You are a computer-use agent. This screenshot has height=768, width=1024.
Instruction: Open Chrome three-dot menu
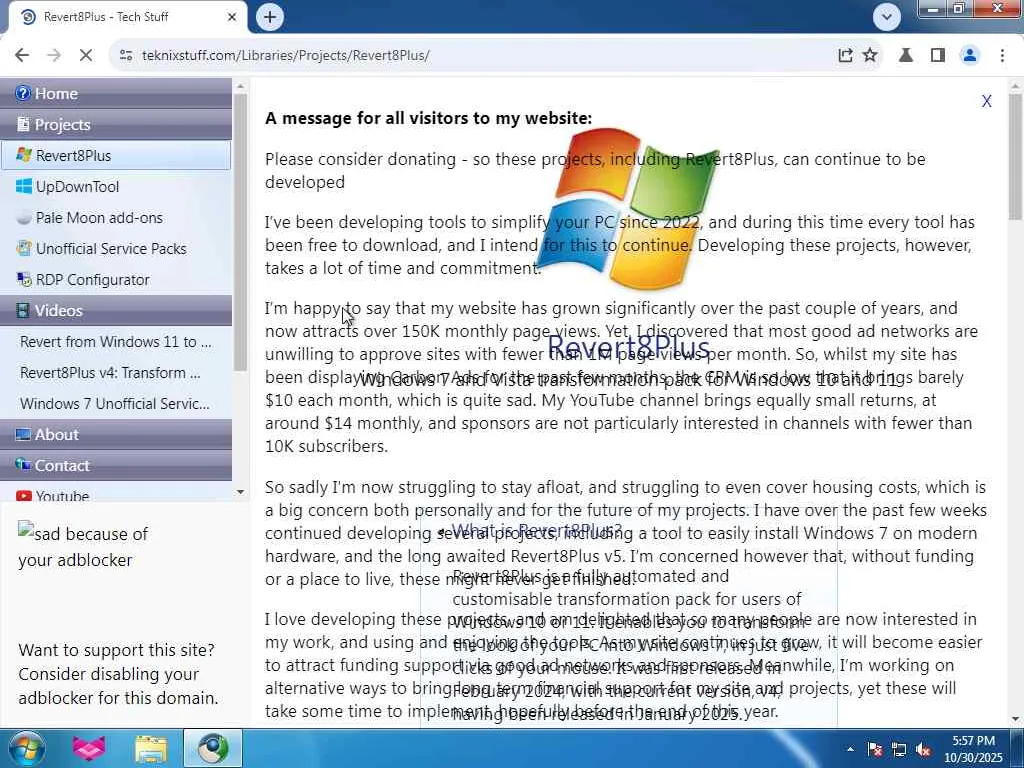point(1002,56)
